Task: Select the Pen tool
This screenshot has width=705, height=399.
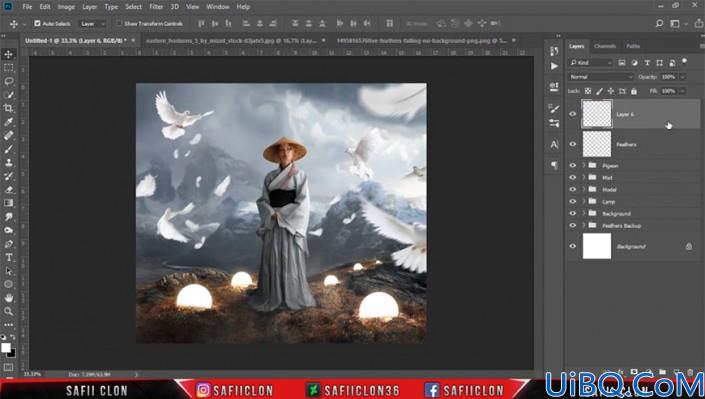Action: point(9,244)
